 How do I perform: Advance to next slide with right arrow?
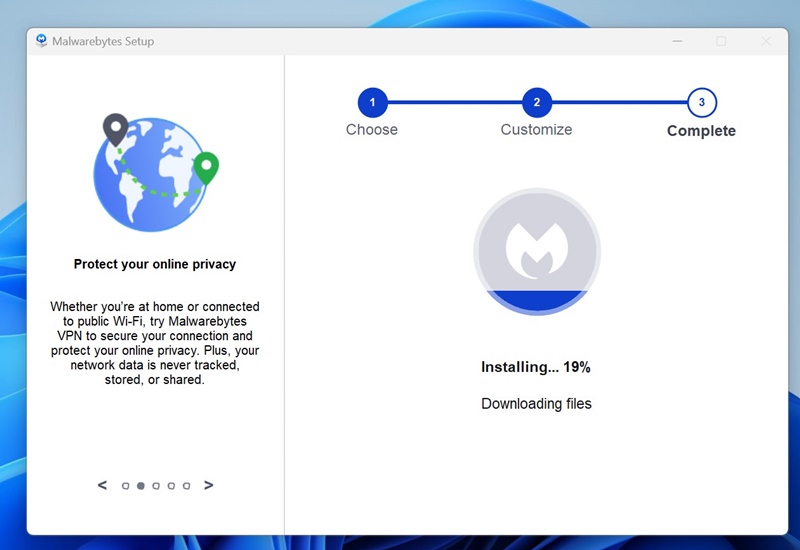[x=208, y=485]
